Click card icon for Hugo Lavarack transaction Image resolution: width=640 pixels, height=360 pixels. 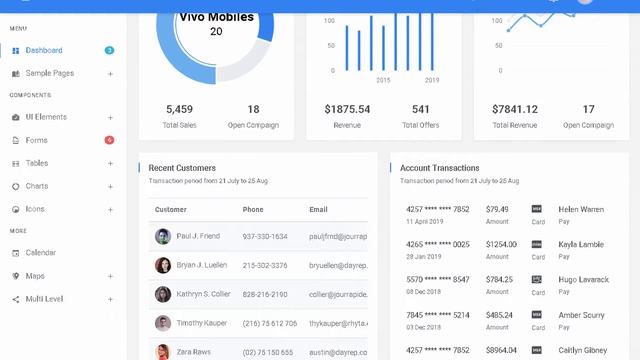point(536,279)
